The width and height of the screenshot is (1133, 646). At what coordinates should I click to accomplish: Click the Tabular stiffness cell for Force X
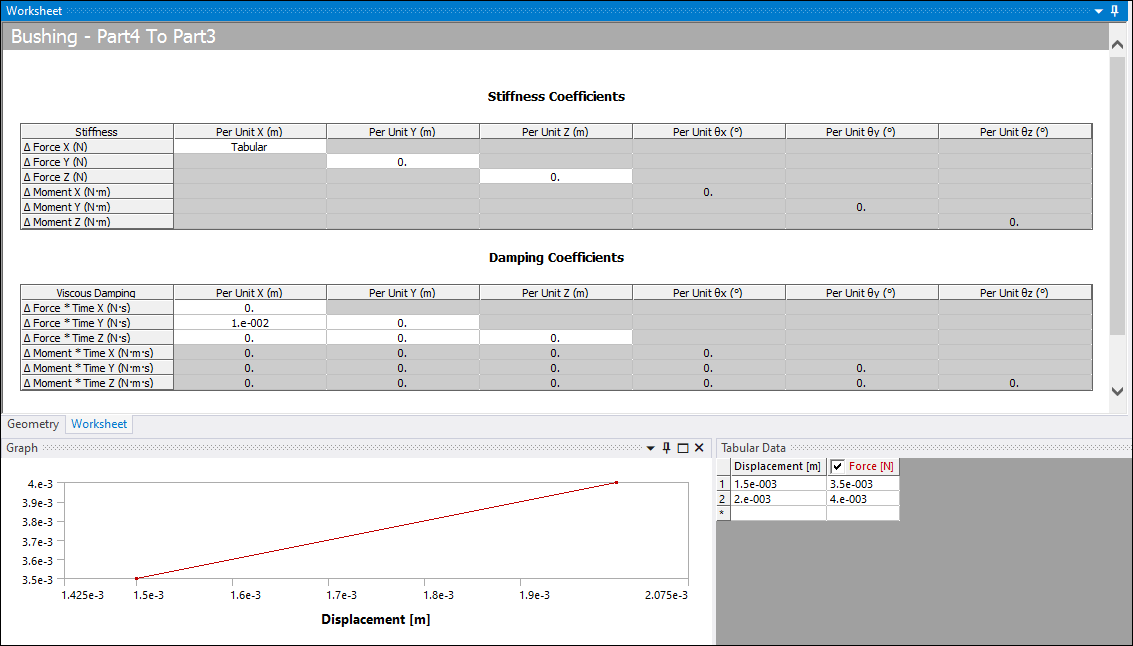click(249, 147)
